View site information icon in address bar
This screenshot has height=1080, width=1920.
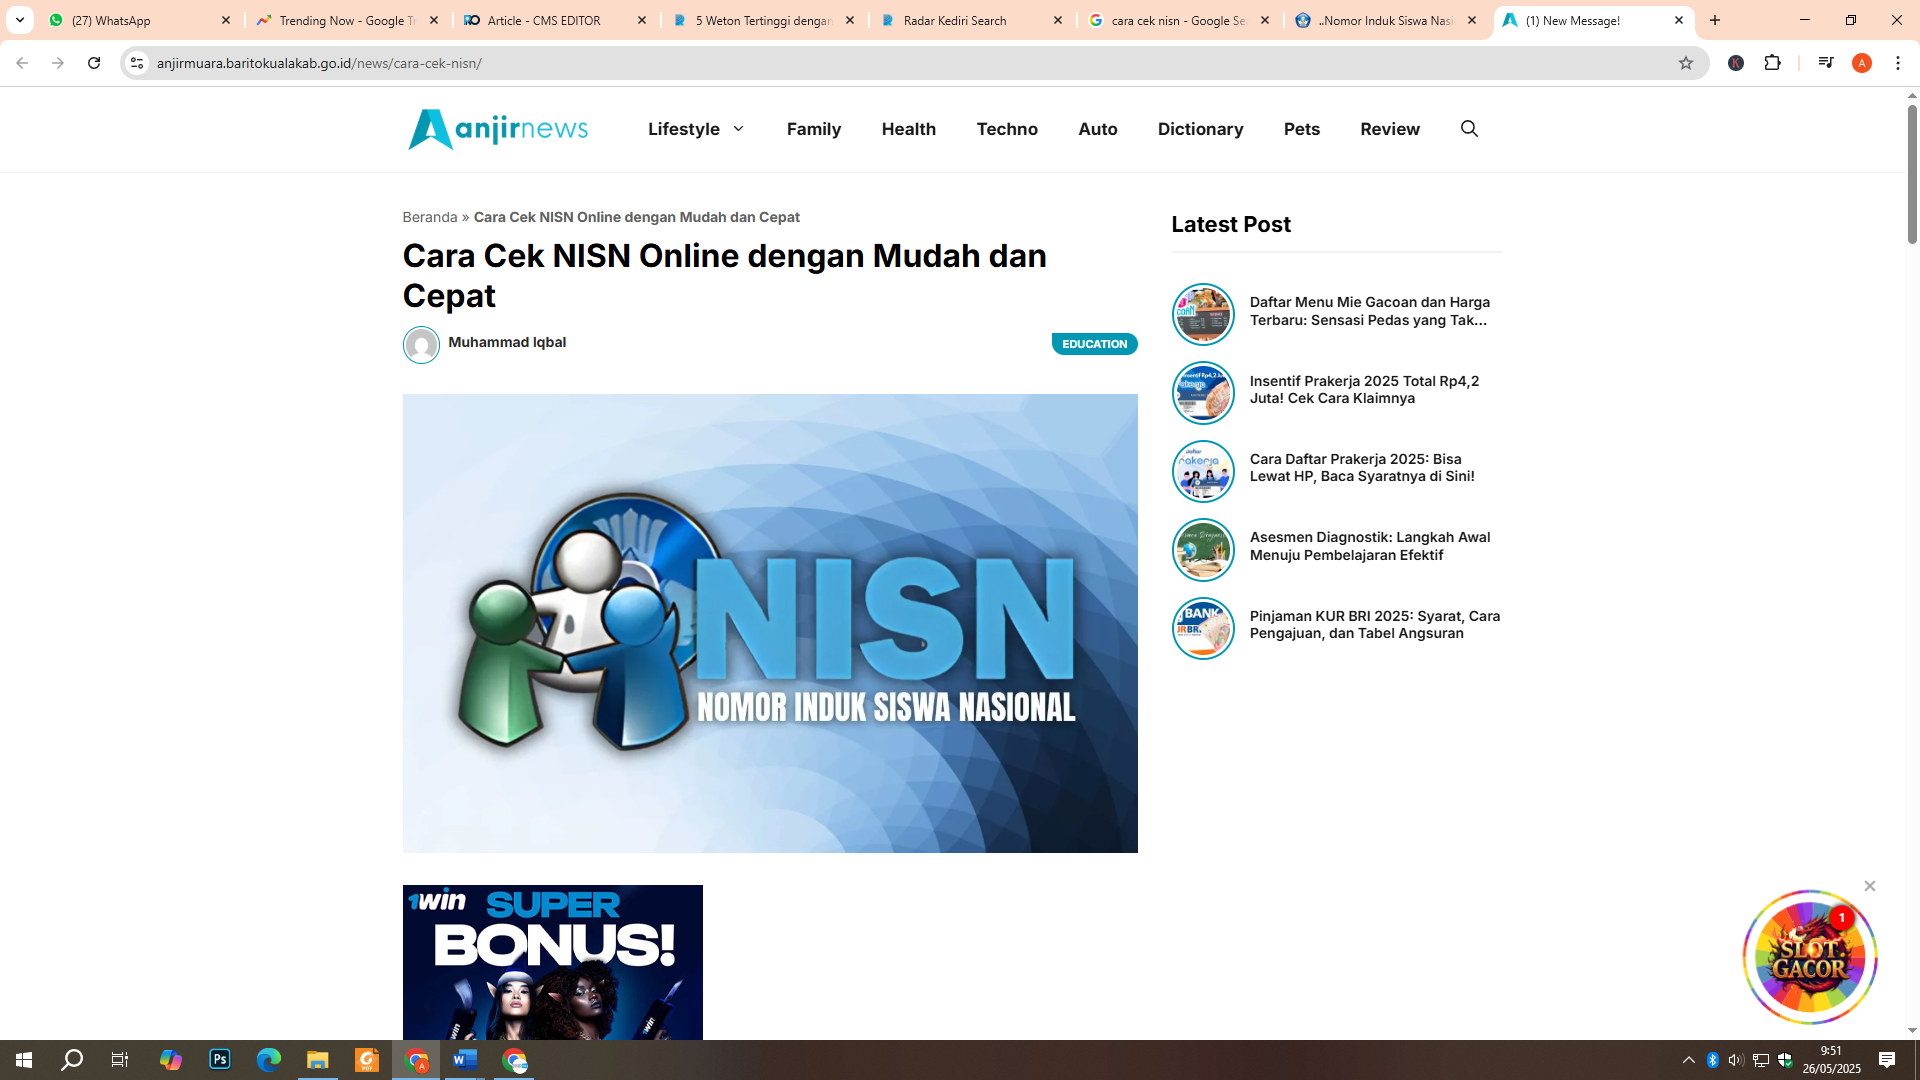pos(137,63)
